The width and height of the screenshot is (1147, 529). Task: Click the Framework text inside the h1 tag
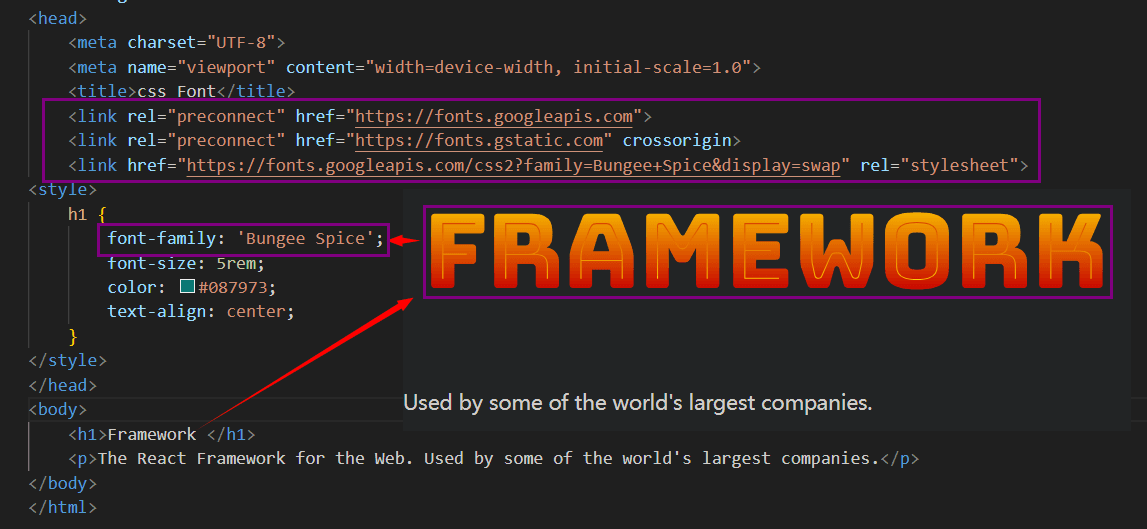coord(151,434)
